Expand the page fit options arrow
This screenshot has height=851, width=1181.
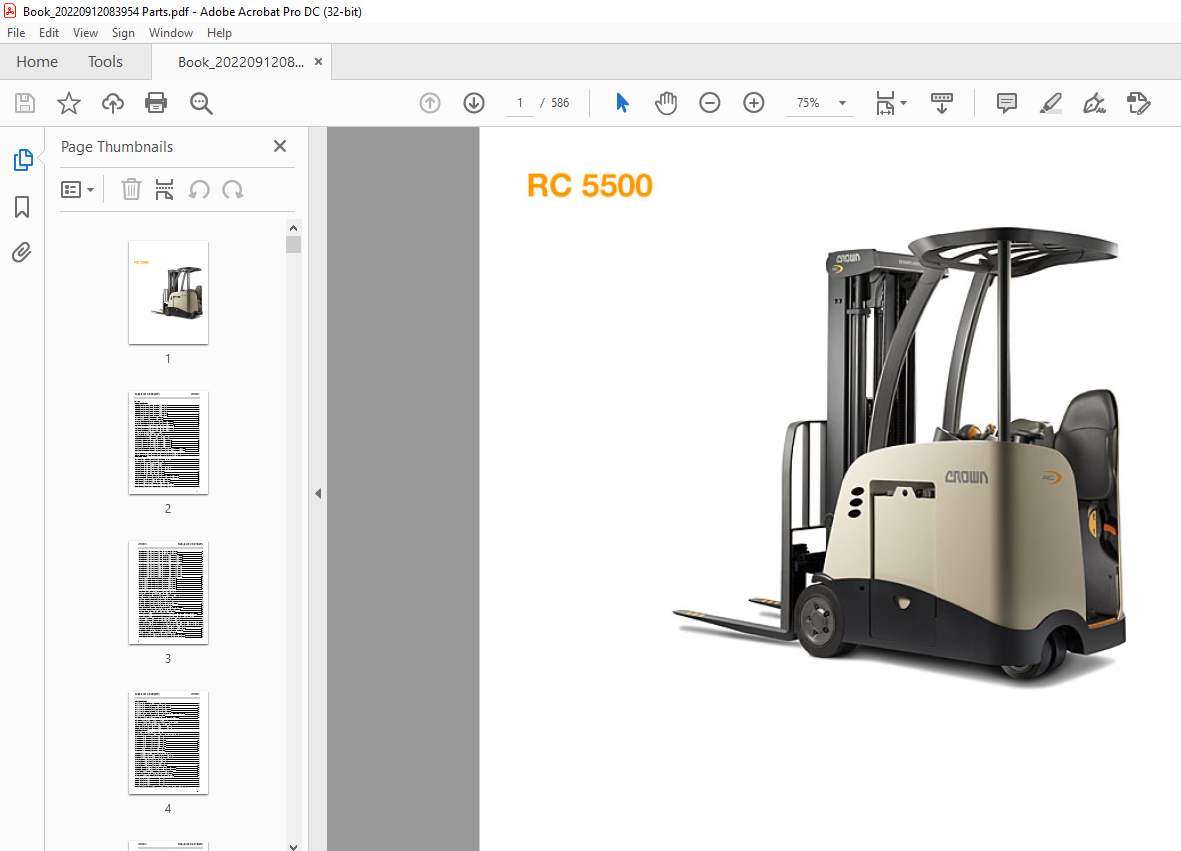point(904,103)
